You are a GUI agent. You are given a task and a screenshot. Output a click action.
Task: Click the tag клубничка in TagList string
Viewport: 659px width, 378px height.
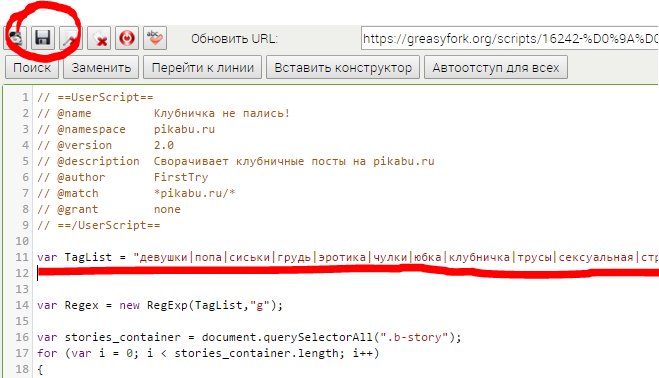pos(479,257)
